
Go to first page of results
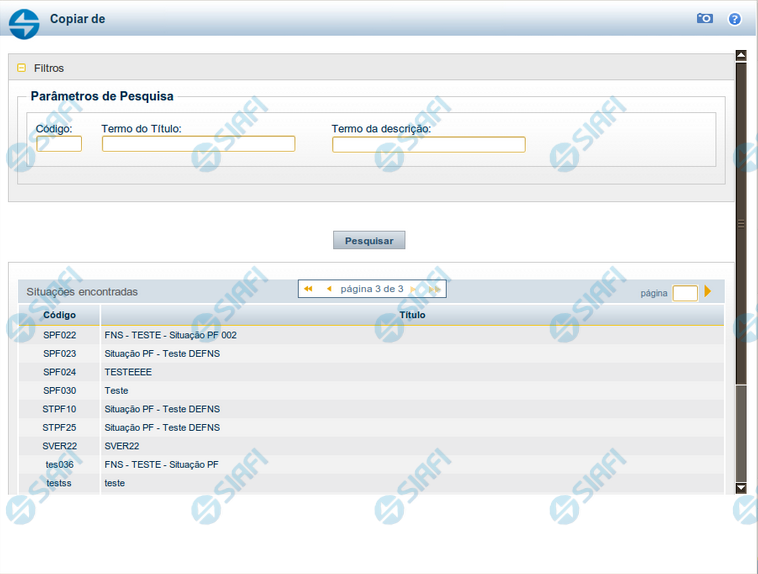(308, 289)
